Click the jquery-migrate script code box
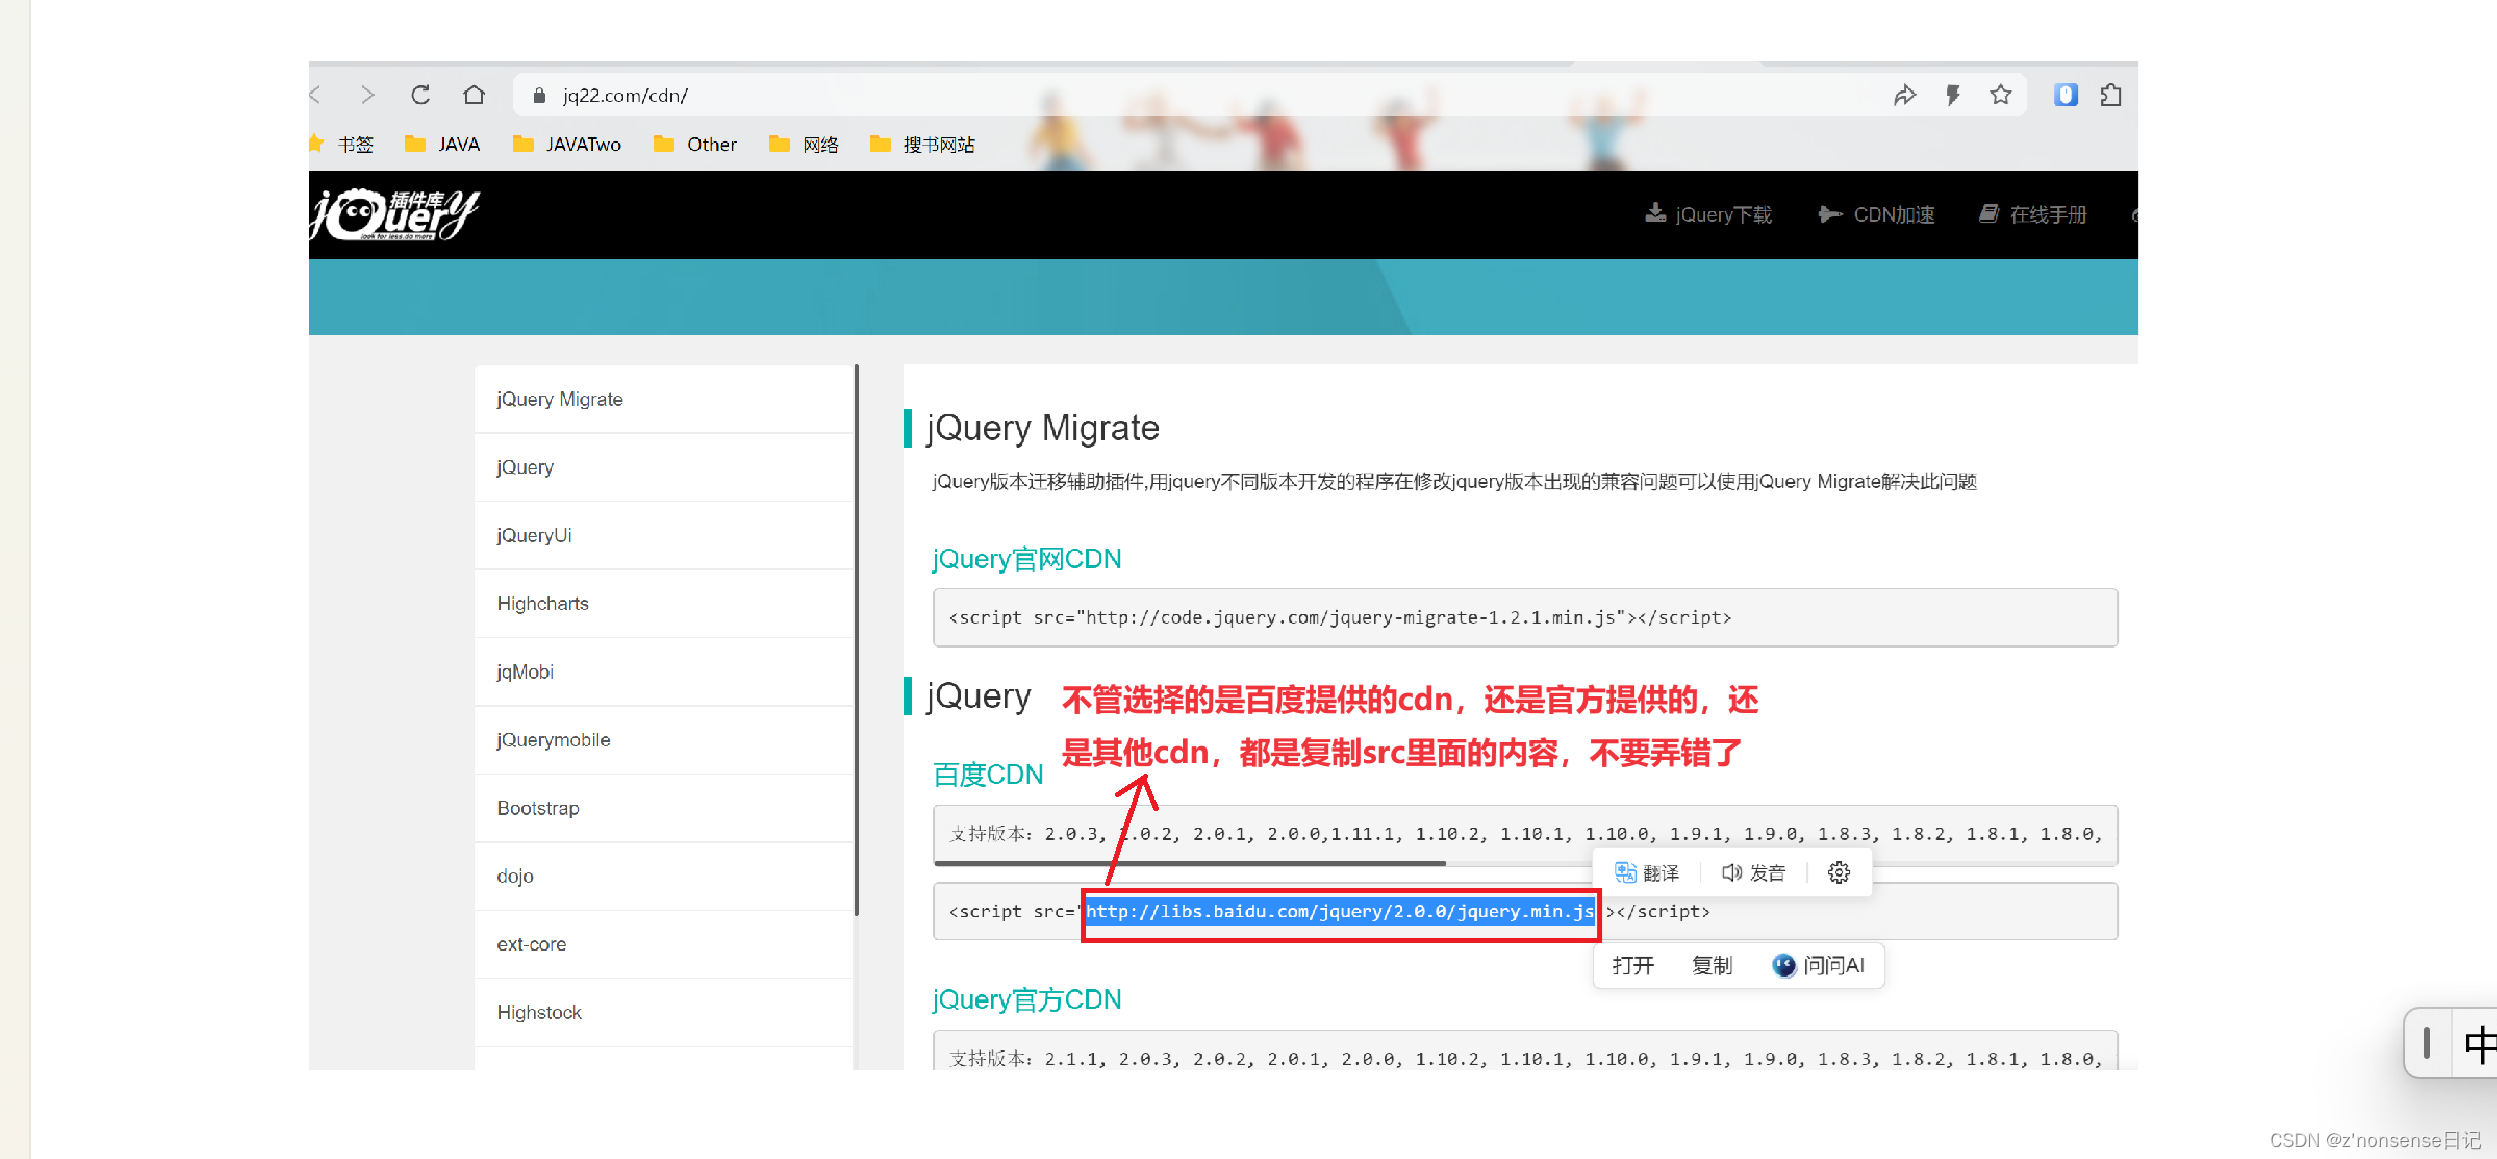The image size is (2497, 1159). tap(1525, 617)
